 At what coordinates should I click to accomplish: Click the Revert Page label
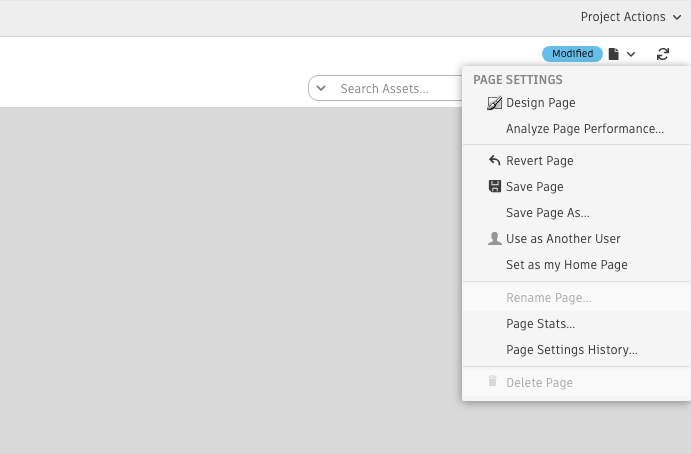pos(540,160)
